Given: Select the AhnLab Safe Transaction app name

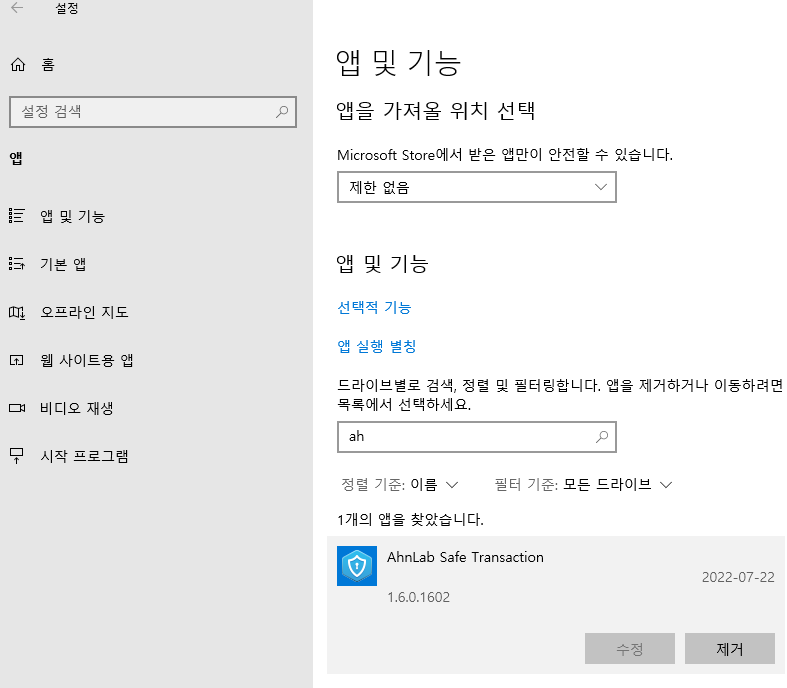Looking at the screenshot, I should pos(465,557).
